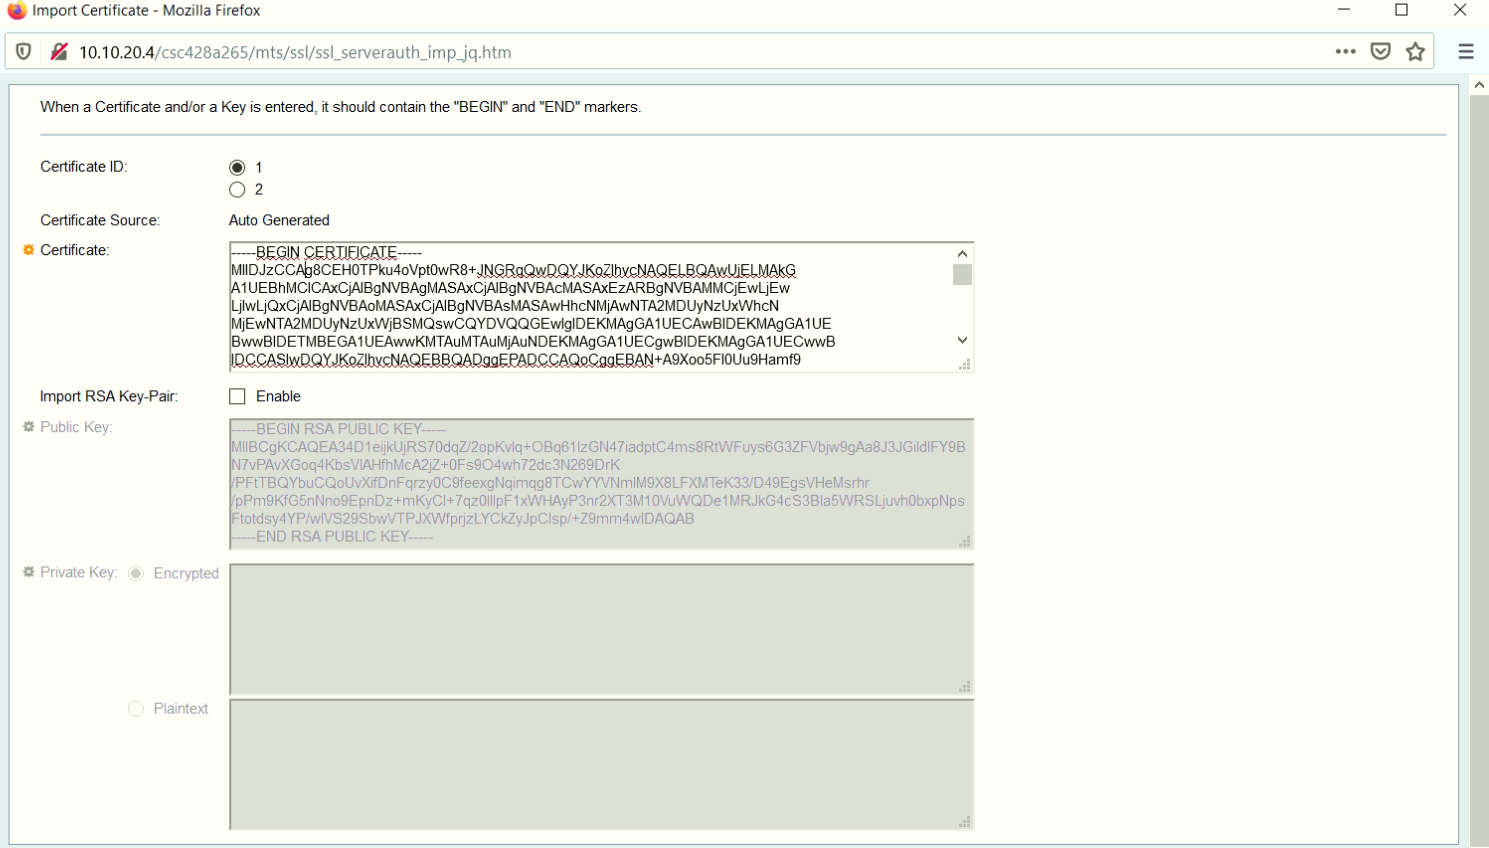The image size is (1489, 848).
Task: Click inside the Certificate text area
Action: tap(590, 307)
